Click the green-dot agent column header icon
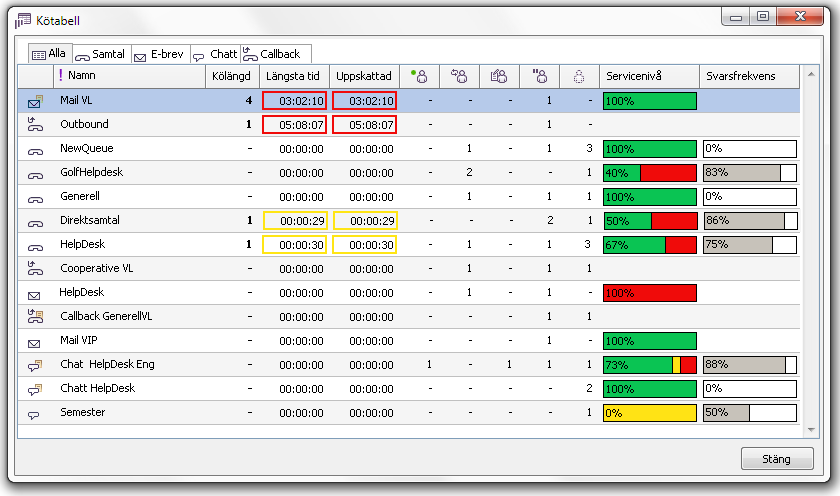Screen dimensions: 840x496 tap(420, 76)
